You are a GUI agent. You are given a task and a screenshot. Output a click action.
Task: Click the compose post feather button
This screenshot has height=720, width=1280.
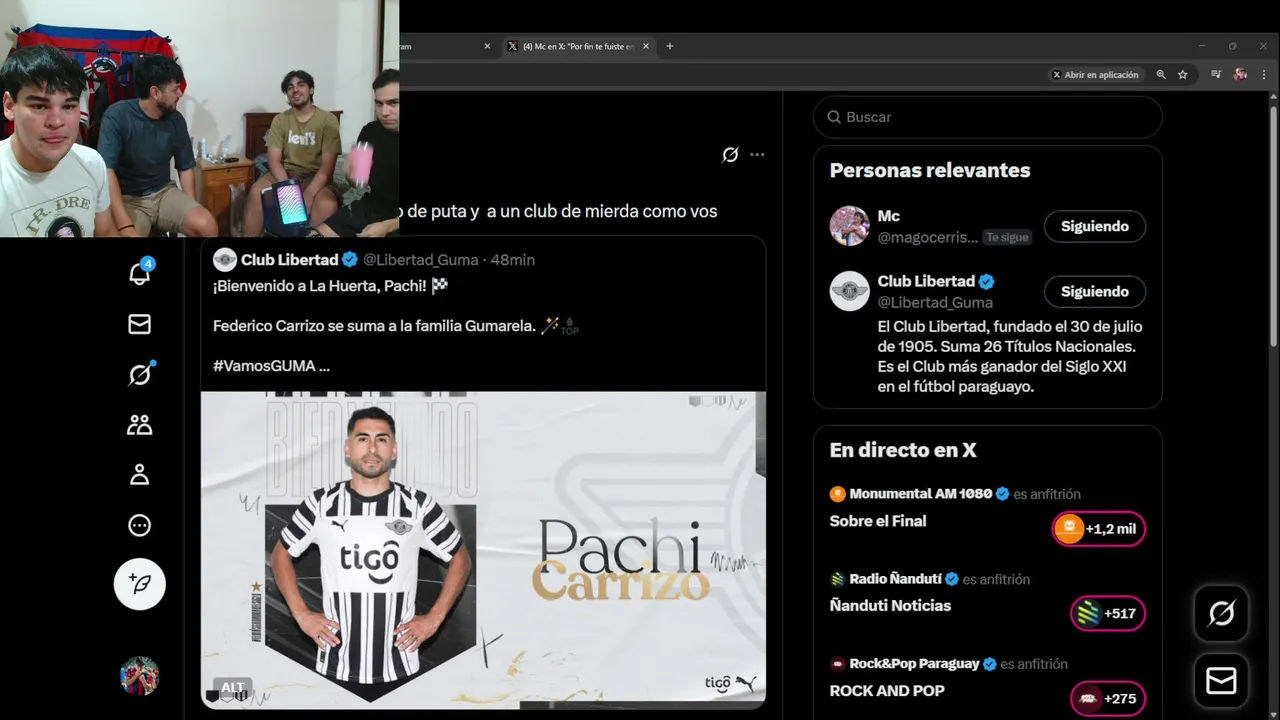140,584
